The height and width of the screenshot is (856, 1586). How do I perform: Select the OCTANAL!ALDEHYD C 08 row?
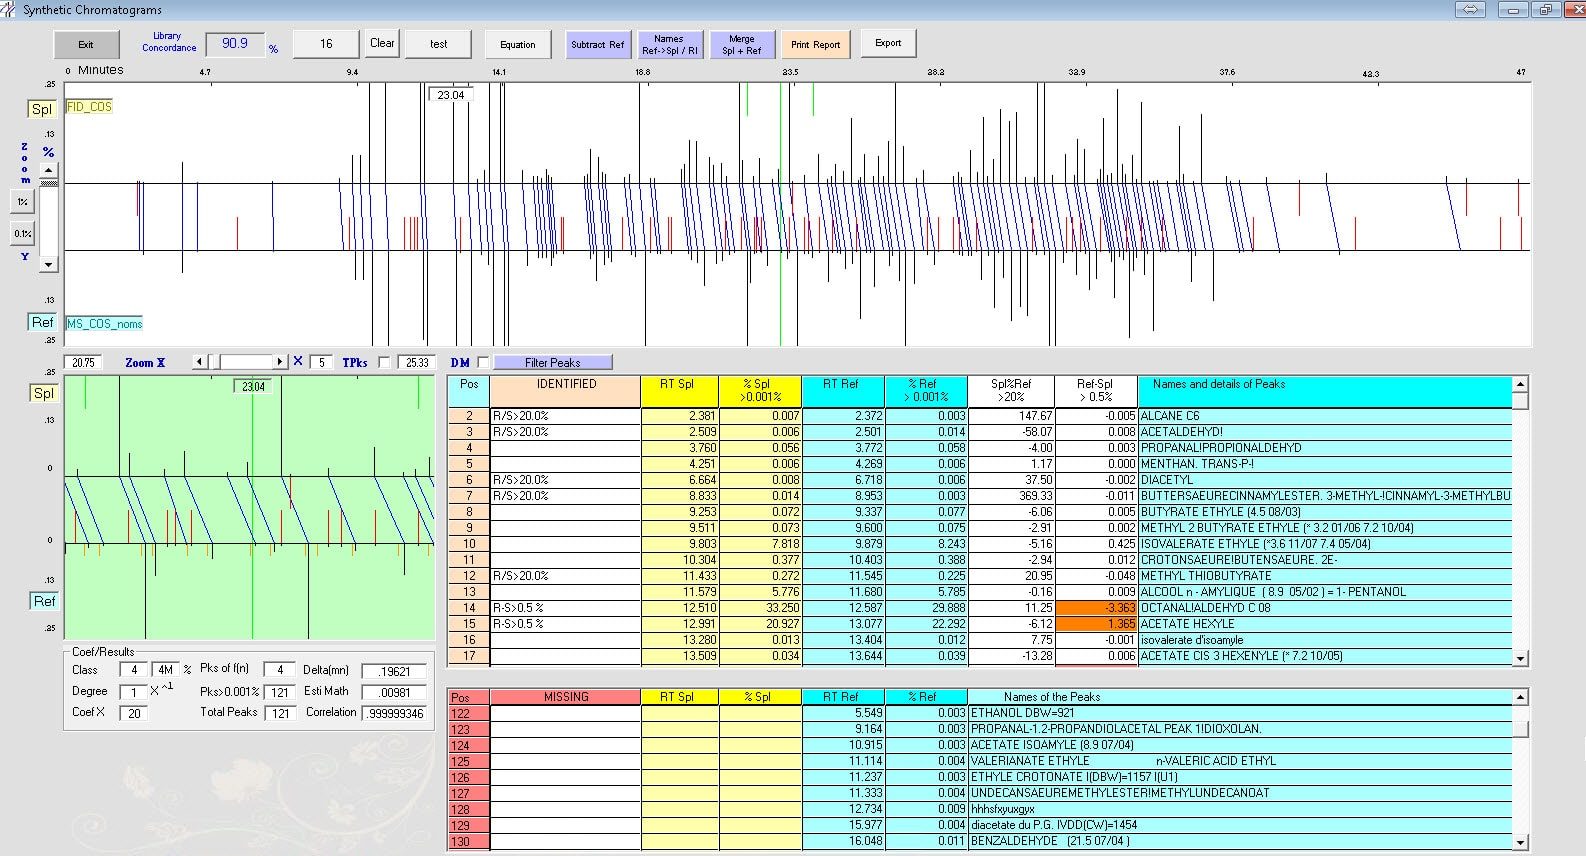[x=980, y=608]
